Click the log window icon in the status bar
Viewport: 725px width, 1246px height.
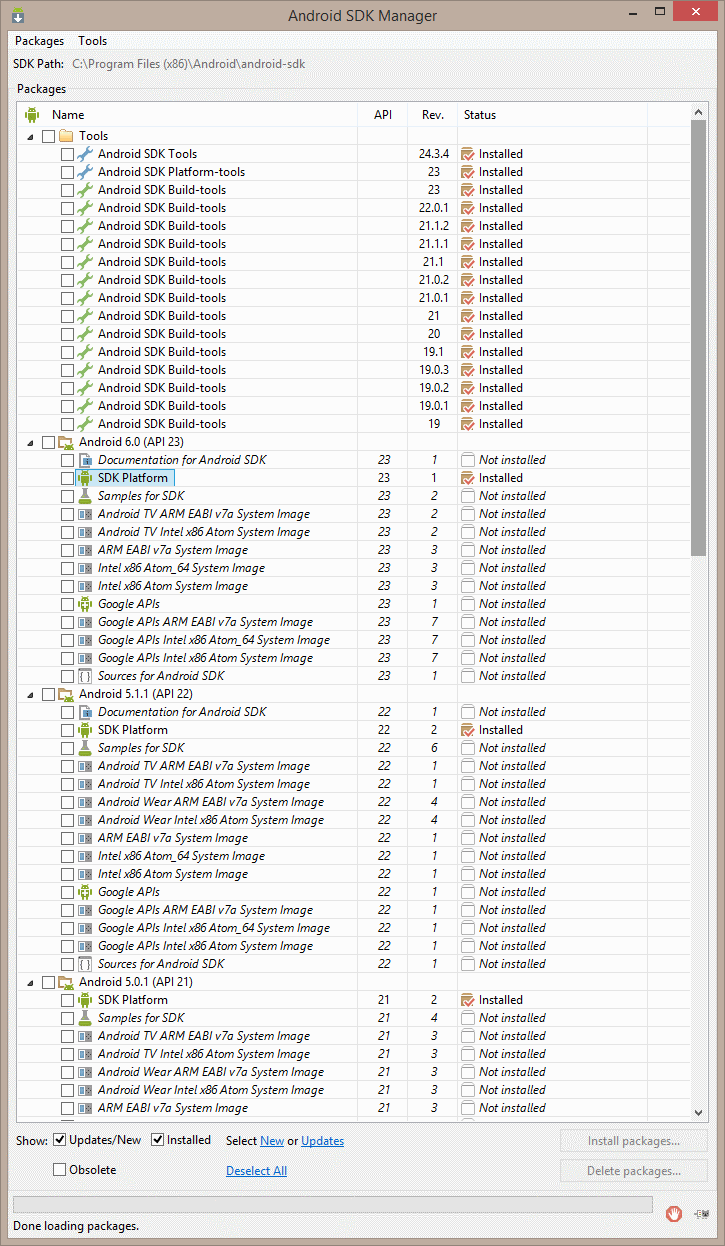click(x=700, y=1214)
